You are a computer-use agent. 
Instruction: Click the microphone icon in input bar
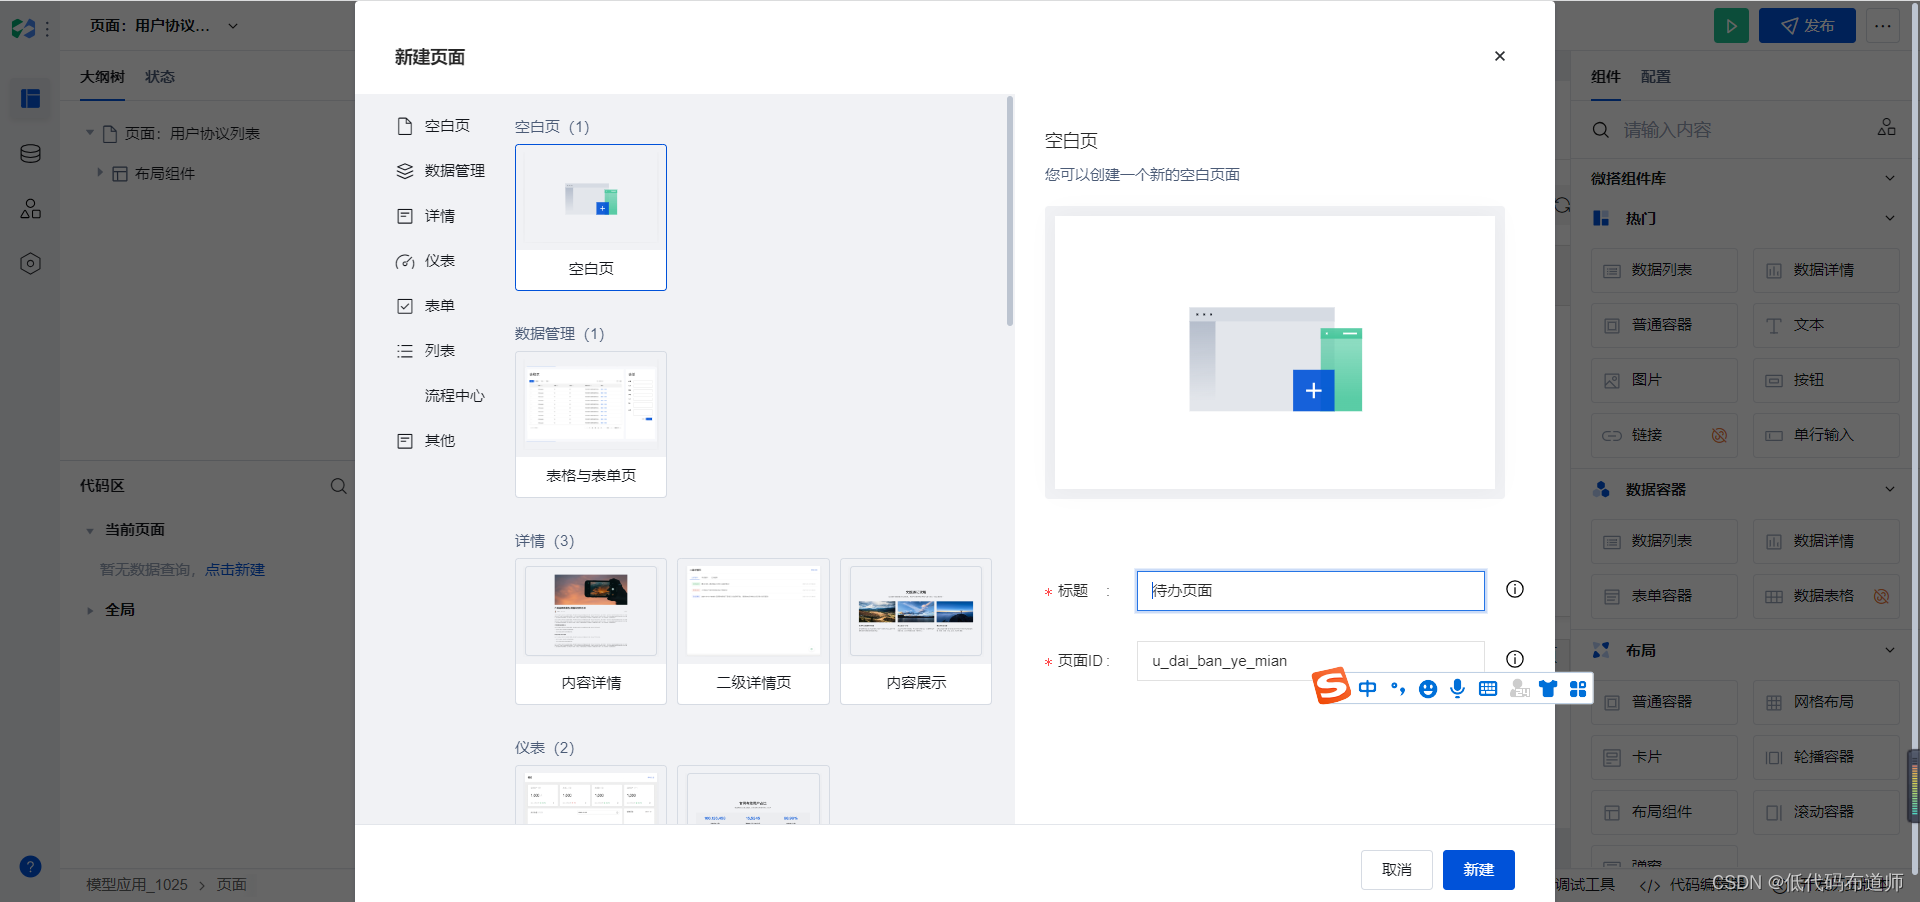[x=1457, y=689]
